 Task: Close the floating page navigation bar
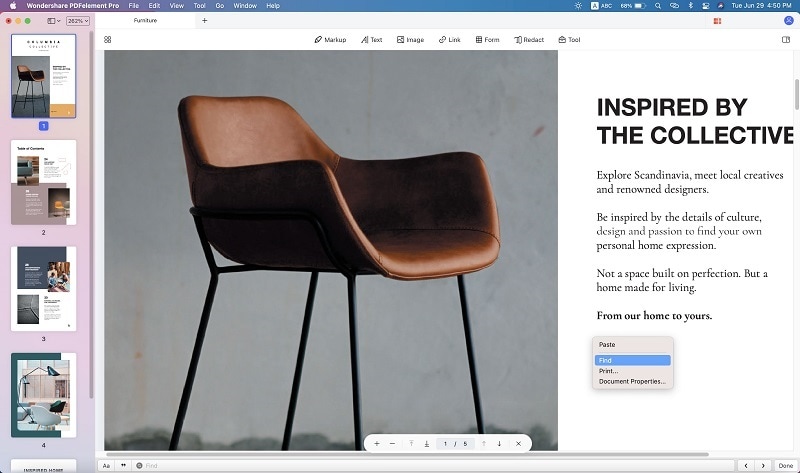(518, 443)
